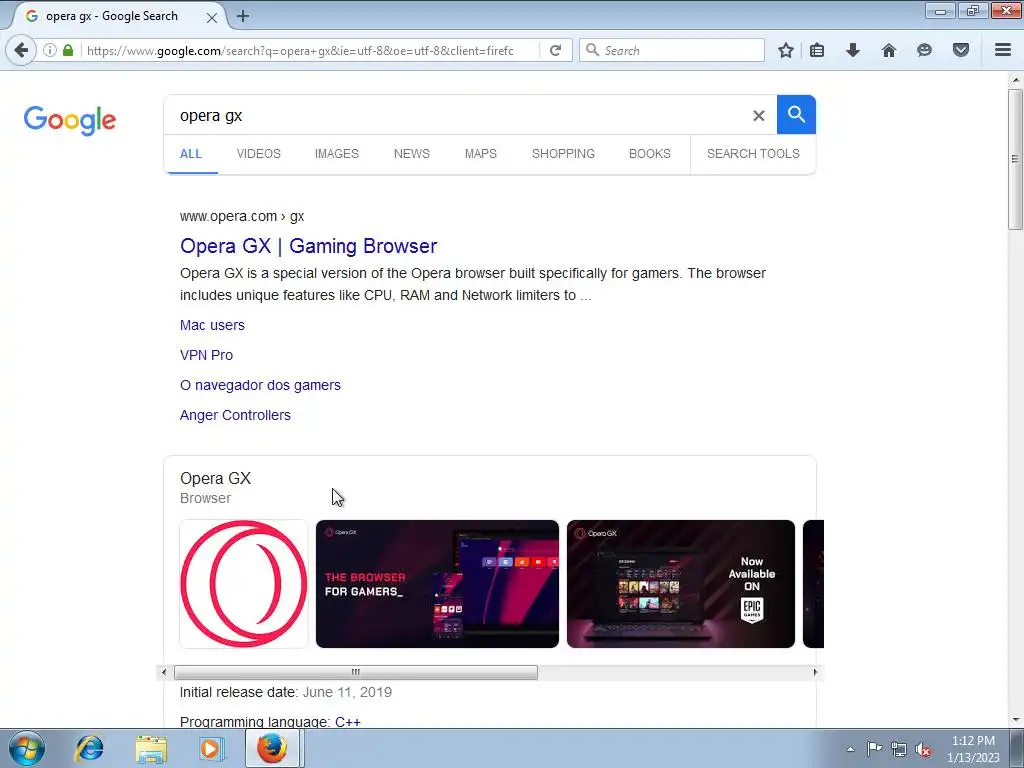Click the C++ programming language link
The height and width of the screenshot is (768, 1024).
pos(347,722)
